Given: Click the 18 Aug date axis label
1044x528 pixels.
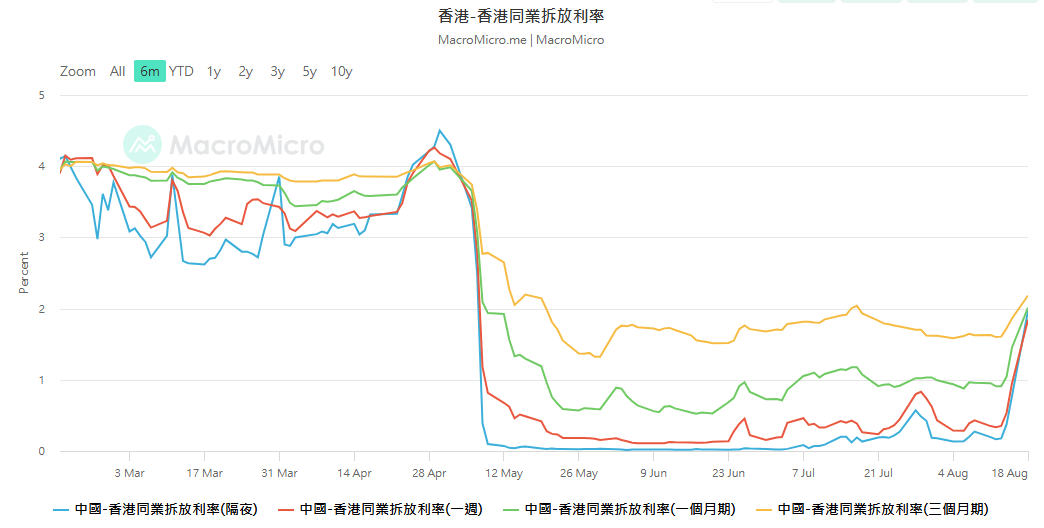Looking at the screenshot, I should coord(1009,473).
